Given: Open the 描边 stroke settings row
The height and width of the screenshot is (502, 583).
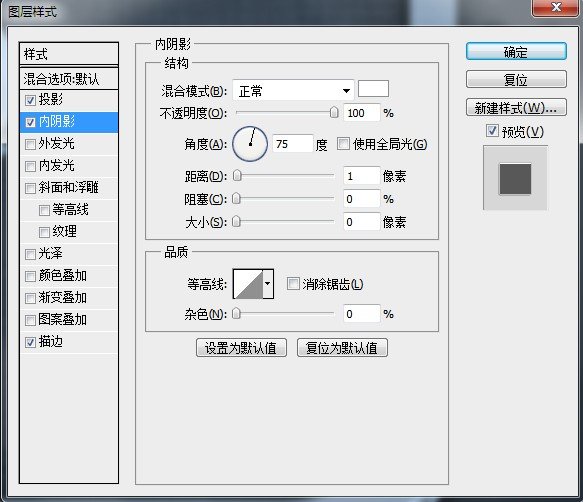Looking at the screenshot, I should [69, 342].
